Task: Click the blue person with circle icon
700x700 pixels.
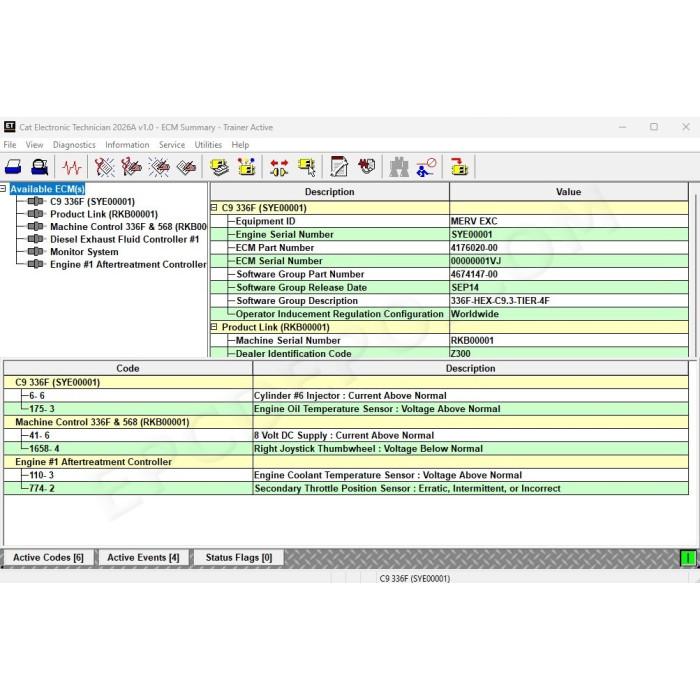Action: pyautogui.click(x=426, y=167)
